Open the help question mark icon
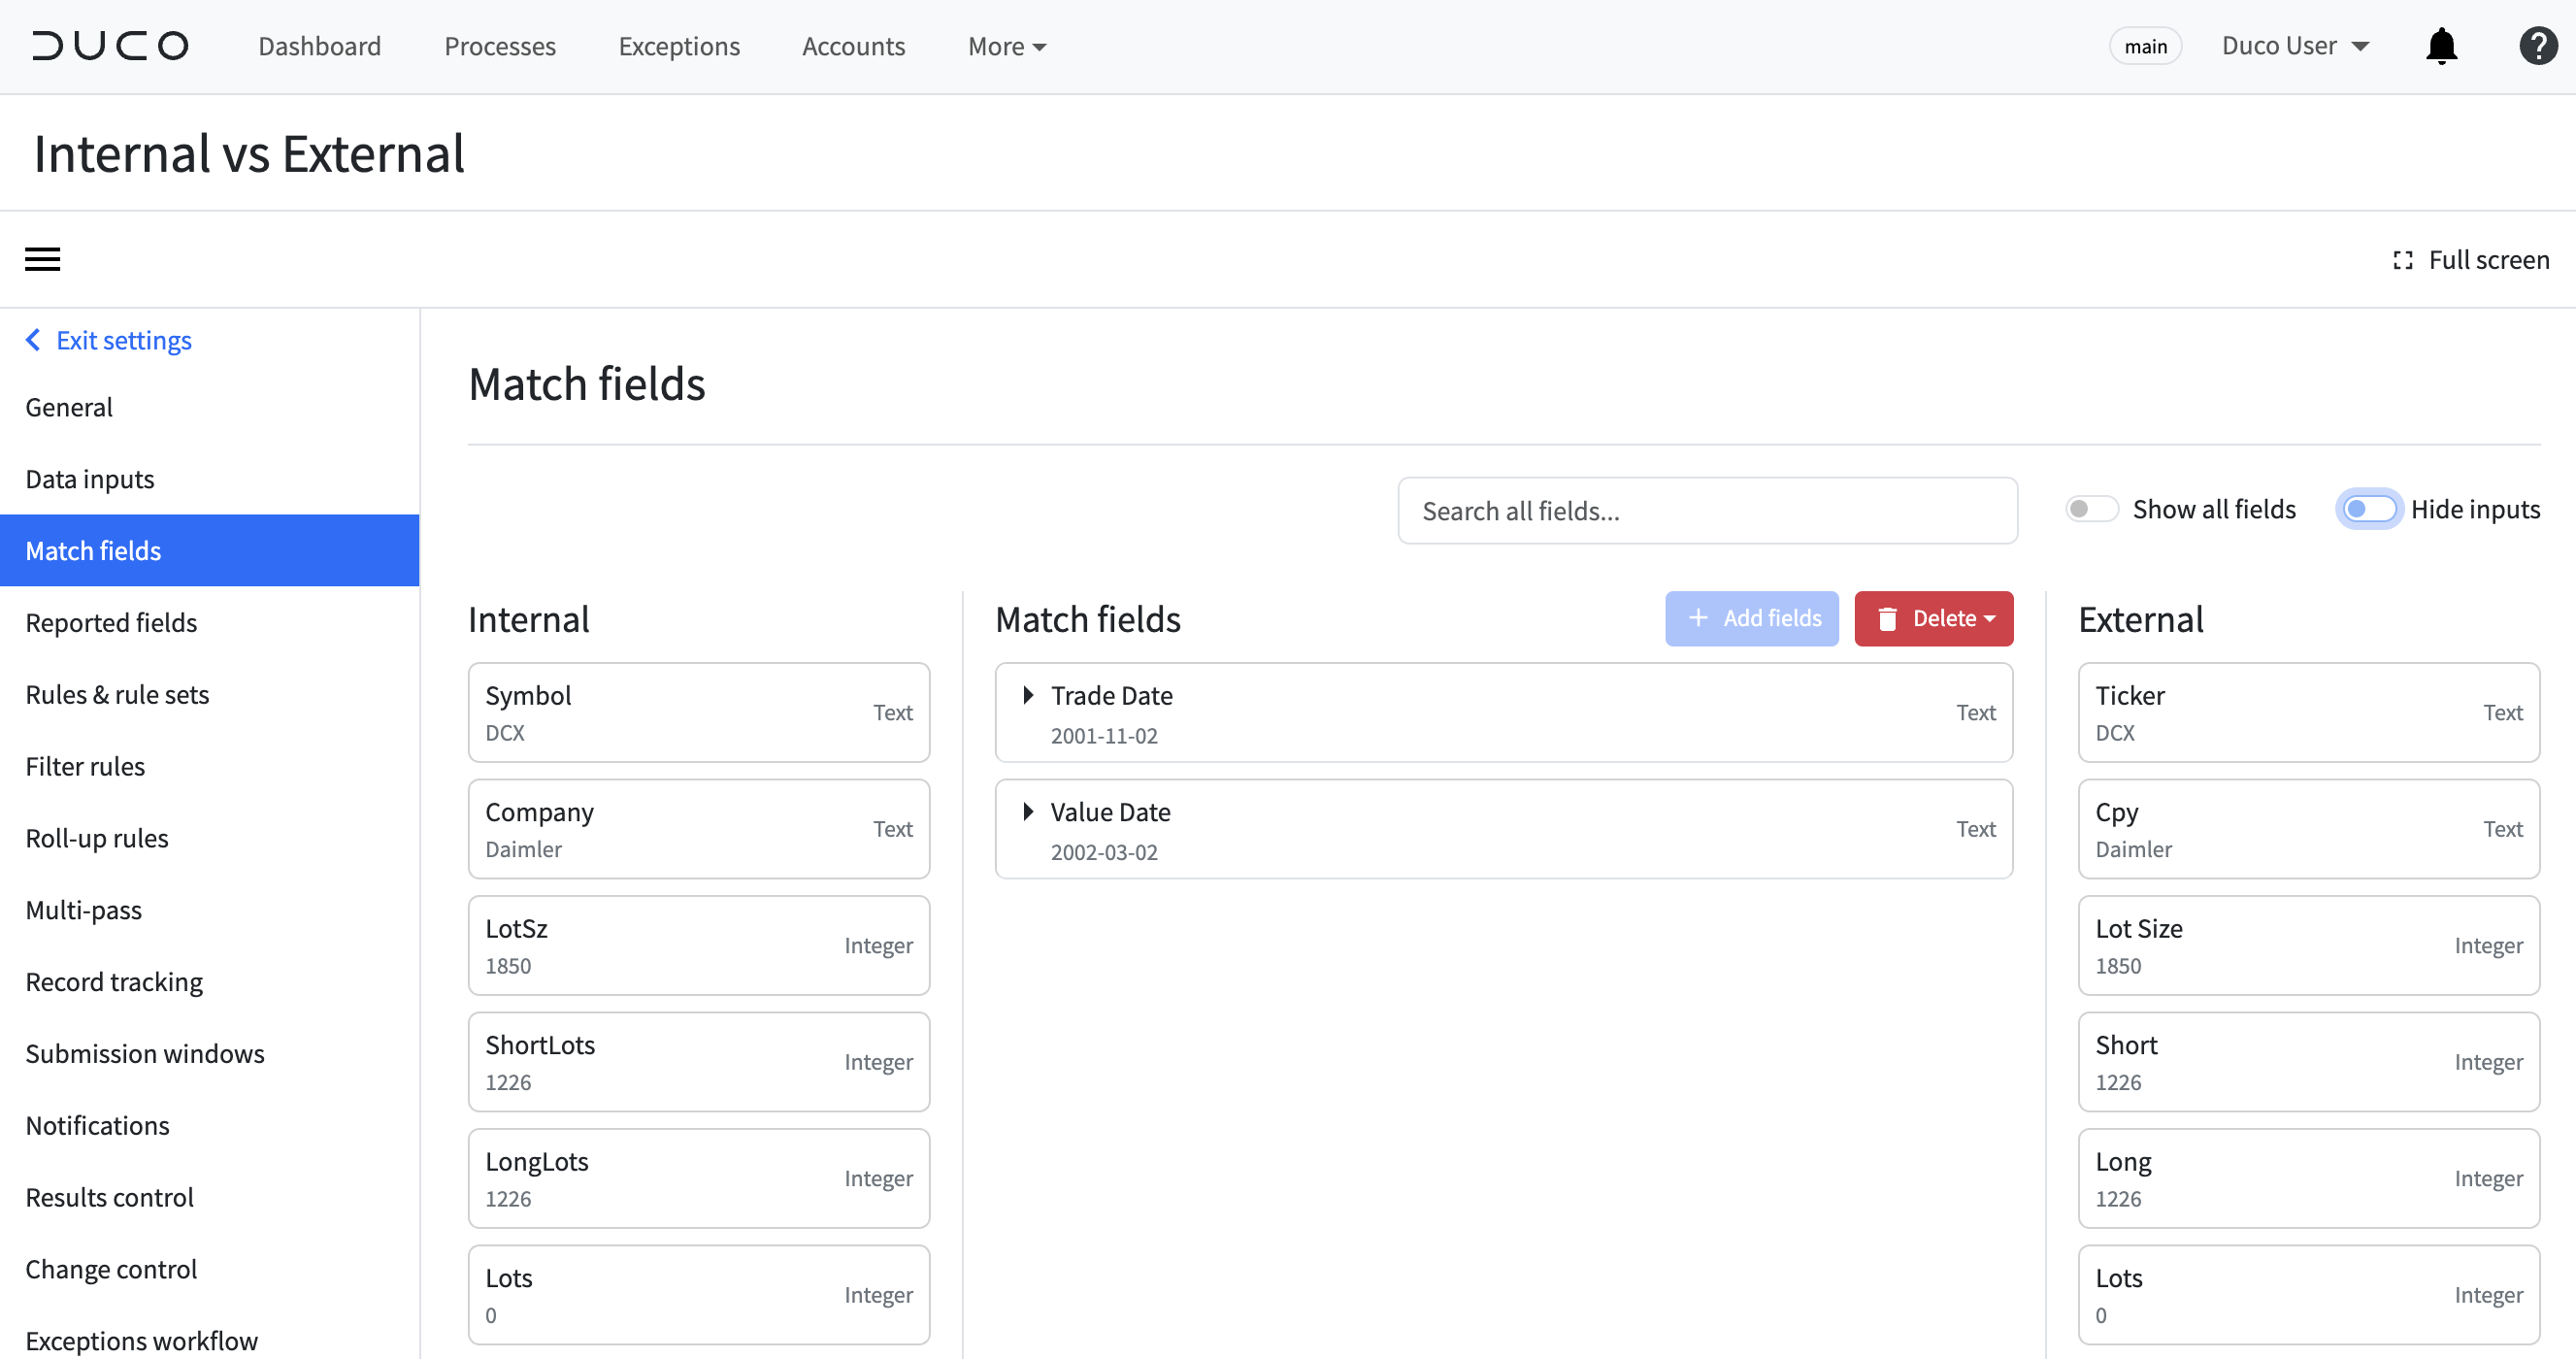 pyautogui.click(x=2538, y=46)
